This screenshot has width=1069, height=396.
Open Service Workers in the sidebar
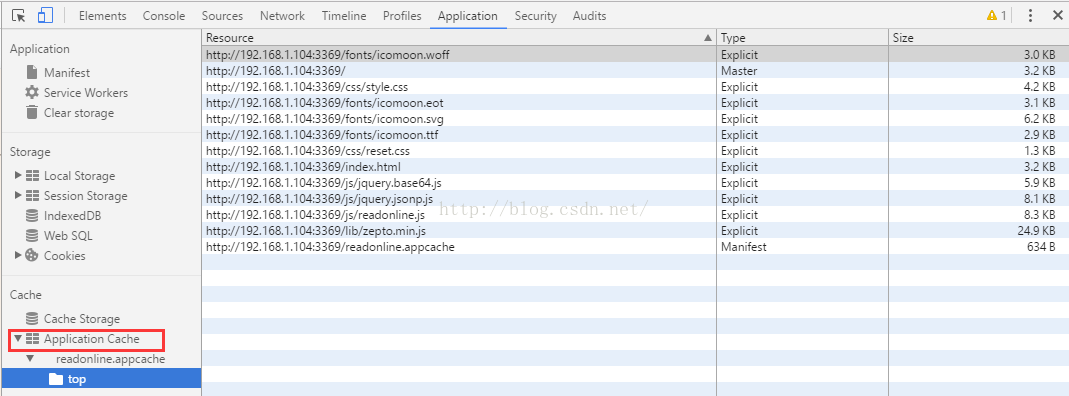tap(86, 93)
